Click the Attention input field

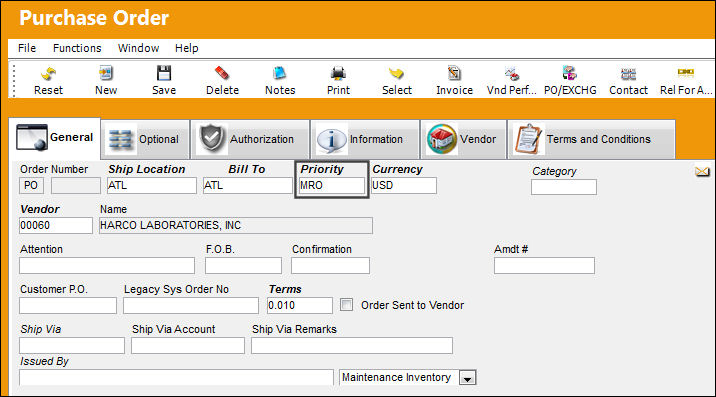(107, 265)
